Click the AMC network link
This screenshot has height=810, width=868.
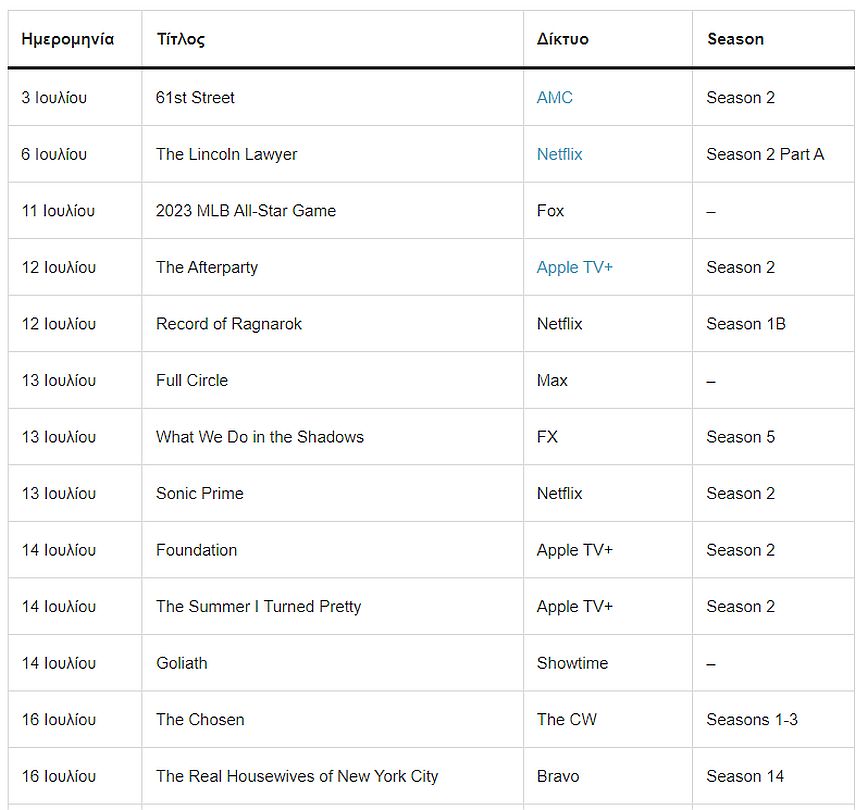point(554,97)
